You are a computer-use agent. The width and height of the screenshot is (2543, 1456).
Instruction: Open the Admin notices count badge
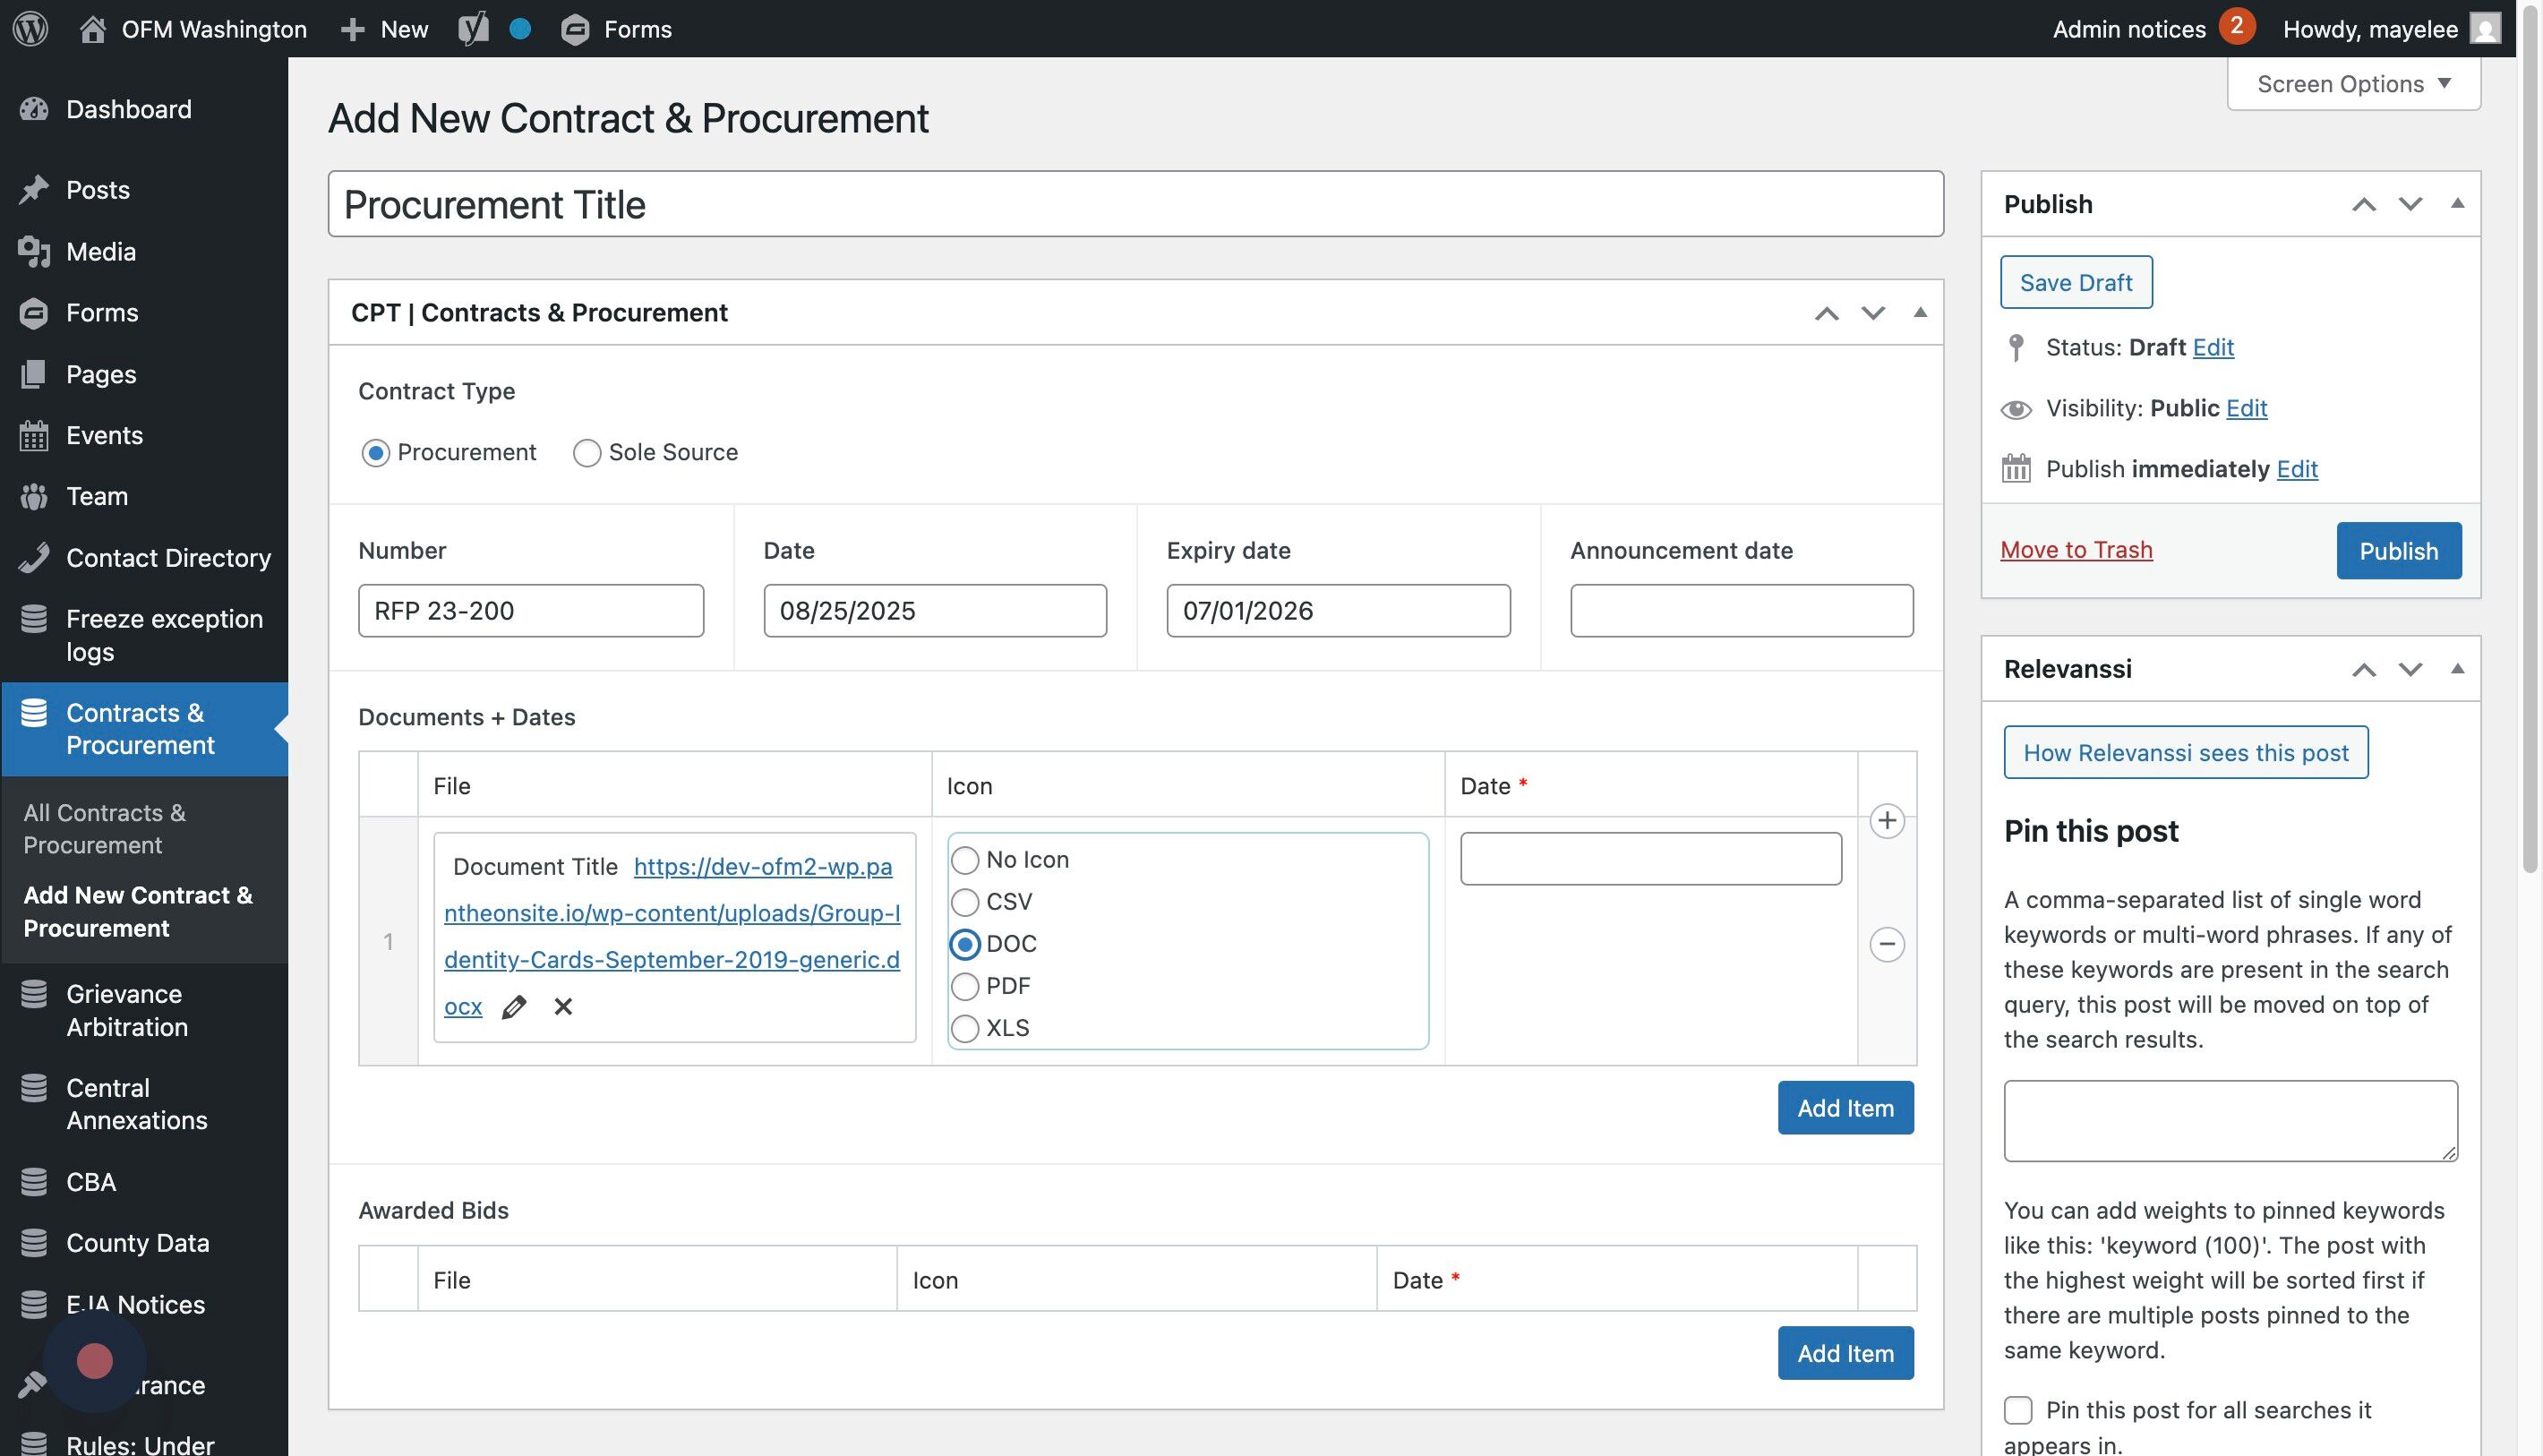click(x=2236, y=27)
